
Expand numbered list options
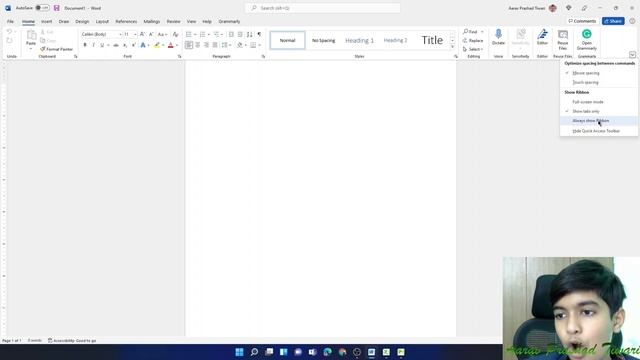[209, 34]
